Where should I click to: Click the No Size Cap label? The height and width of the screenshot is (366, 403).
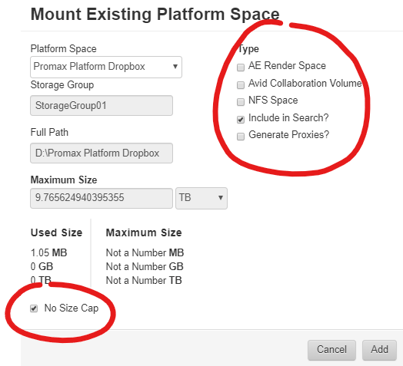pos(71,308)
